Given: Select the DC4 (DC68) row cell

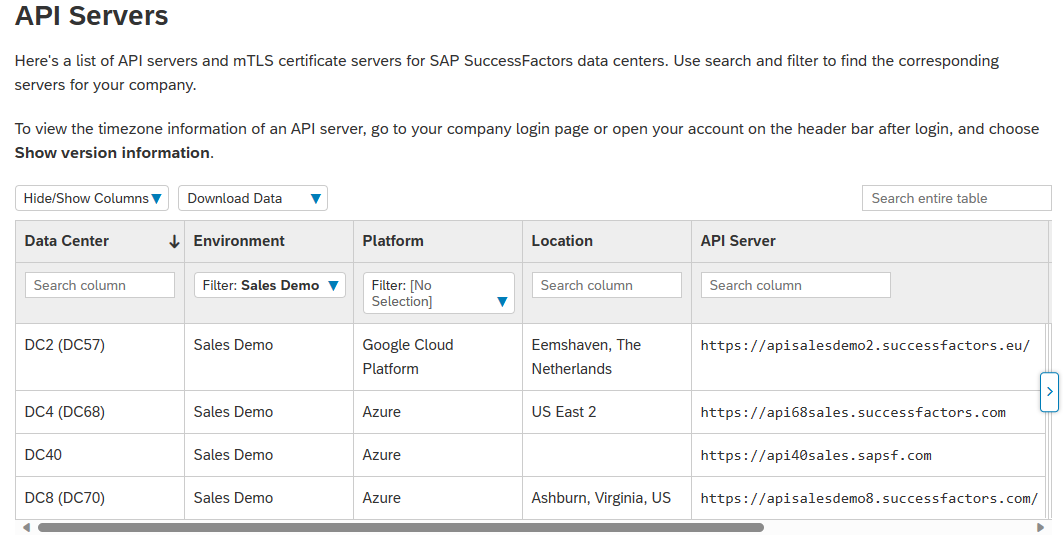Looking at the screenshot, I should tap(65, 412).
